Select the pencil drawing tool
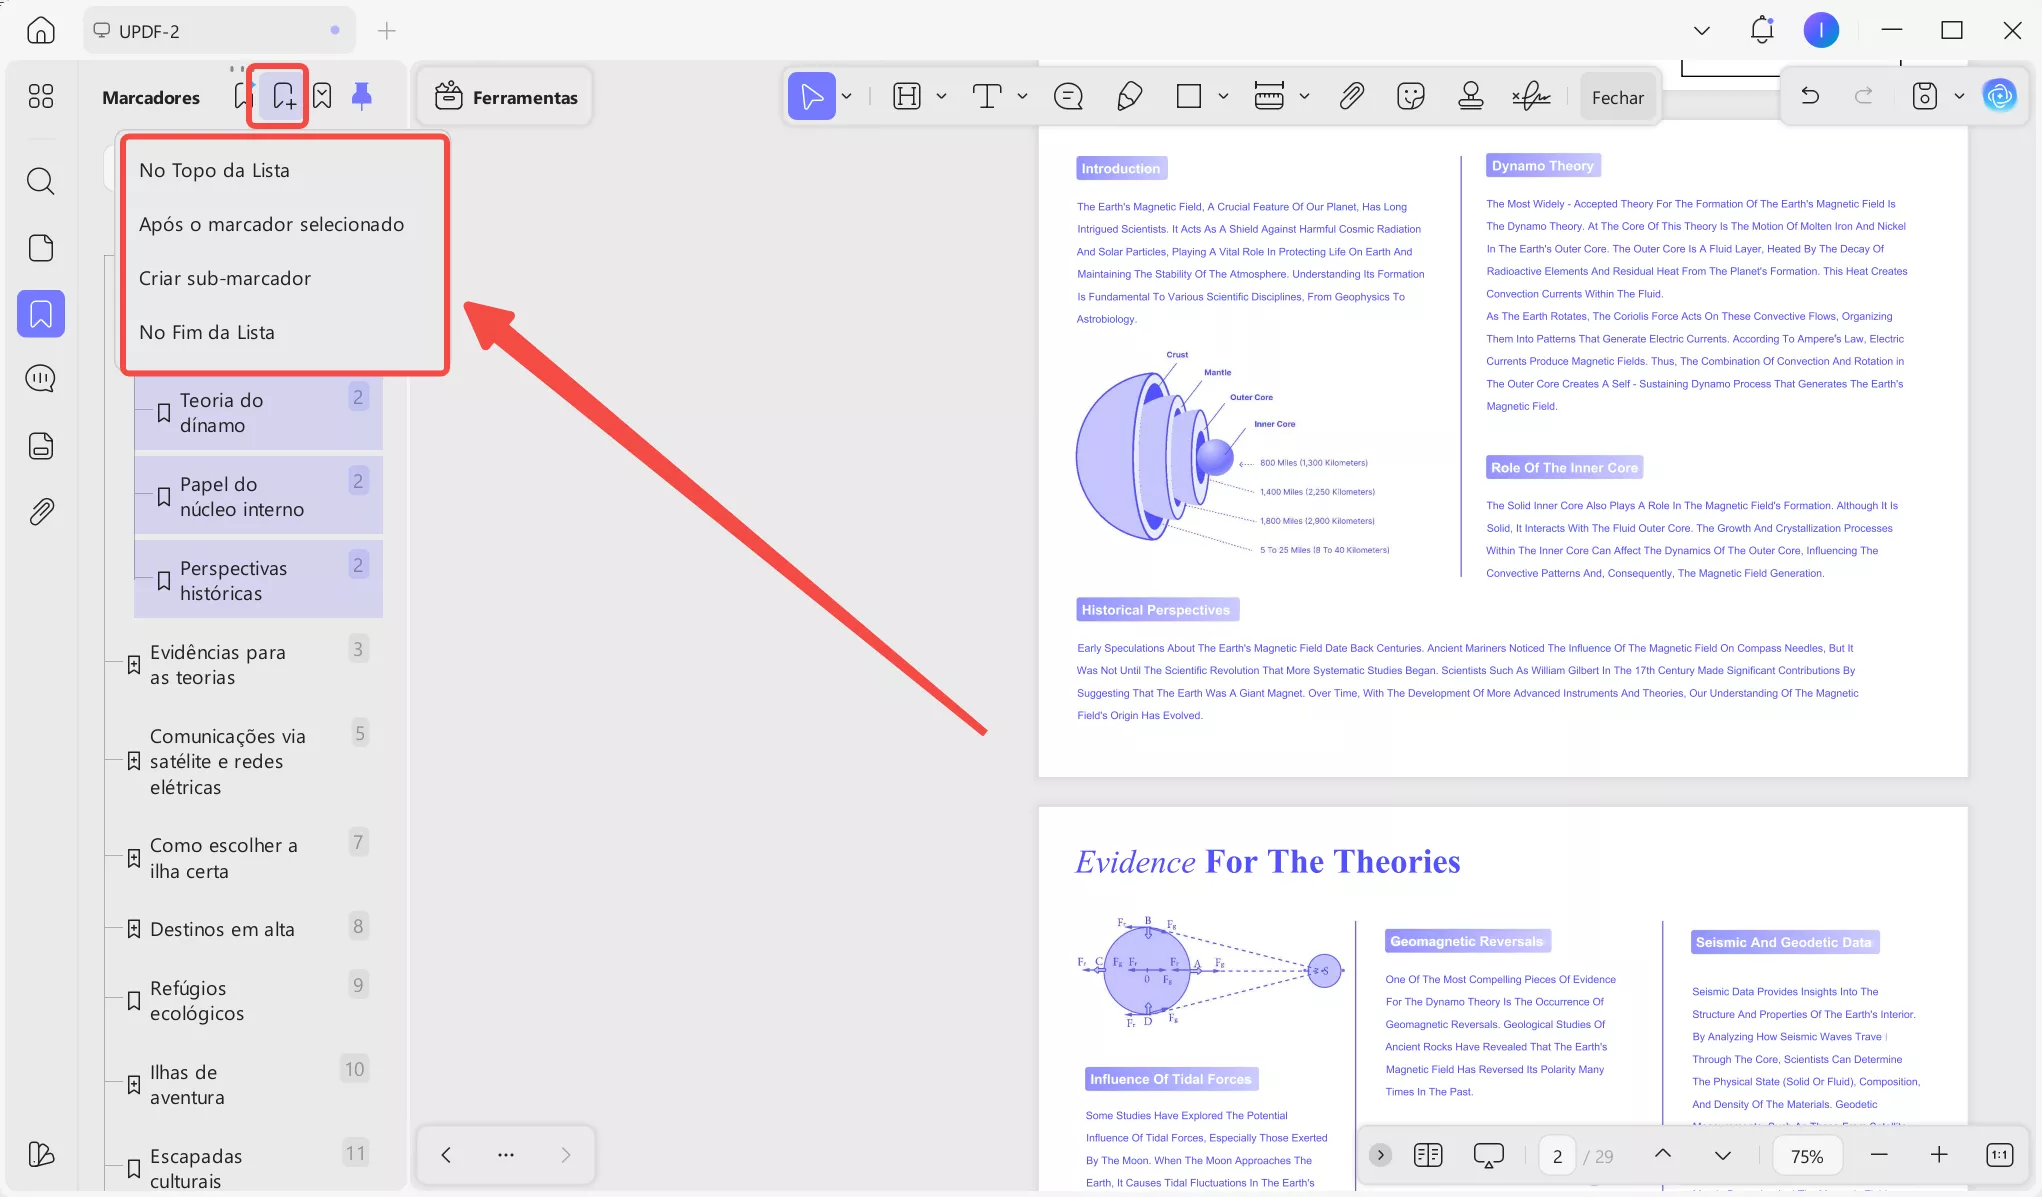This screenshot has height=1197, width=2042. point(1129,96)
